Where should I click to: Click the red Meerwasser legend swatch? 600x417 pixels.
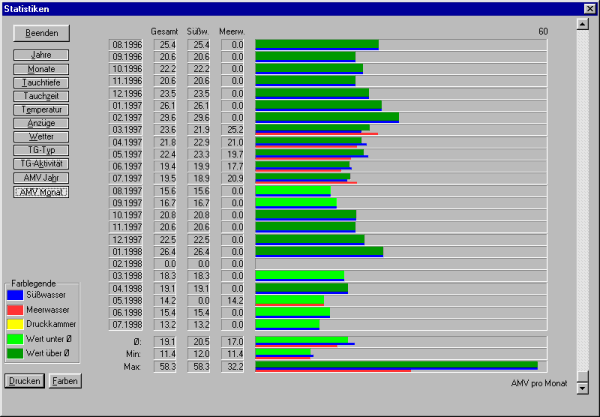click(14, 311)
